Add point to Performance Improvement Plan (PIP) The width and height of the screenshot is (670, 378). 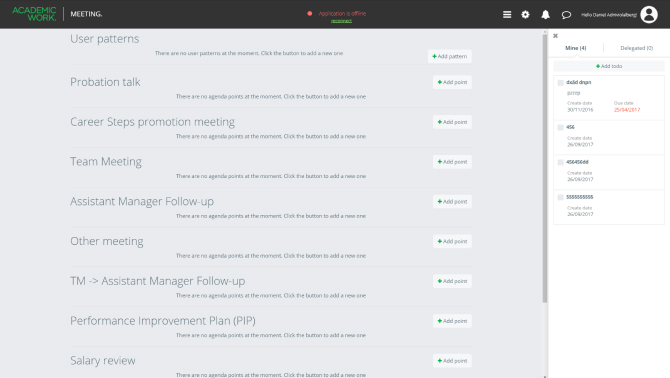pos(452,321)
